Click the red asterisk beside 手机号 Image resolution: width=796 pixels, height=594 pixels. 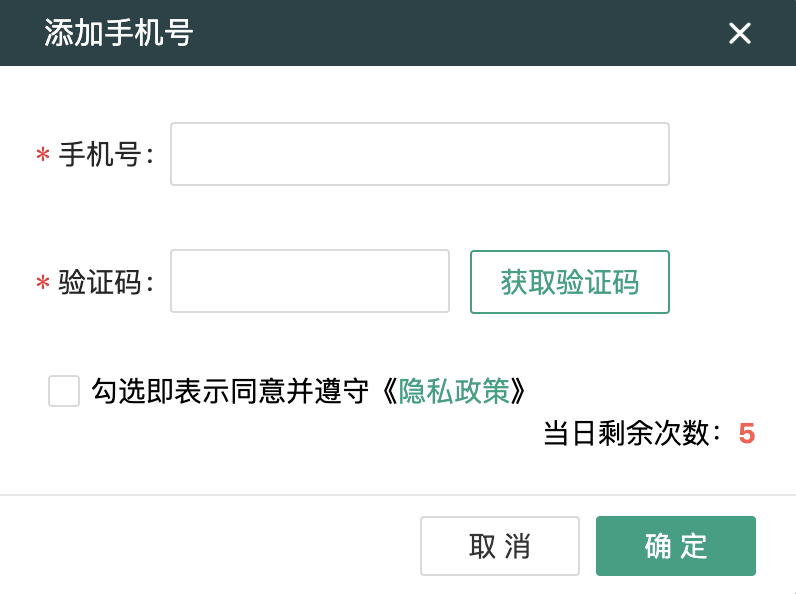tap(43, 155)
